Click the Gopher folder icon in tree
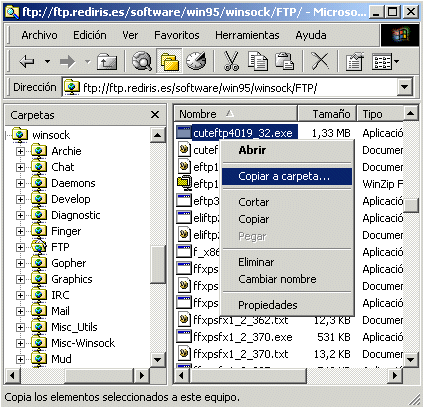Image resolution: width=423 pixels, height=407 pixels. point(39,263)
